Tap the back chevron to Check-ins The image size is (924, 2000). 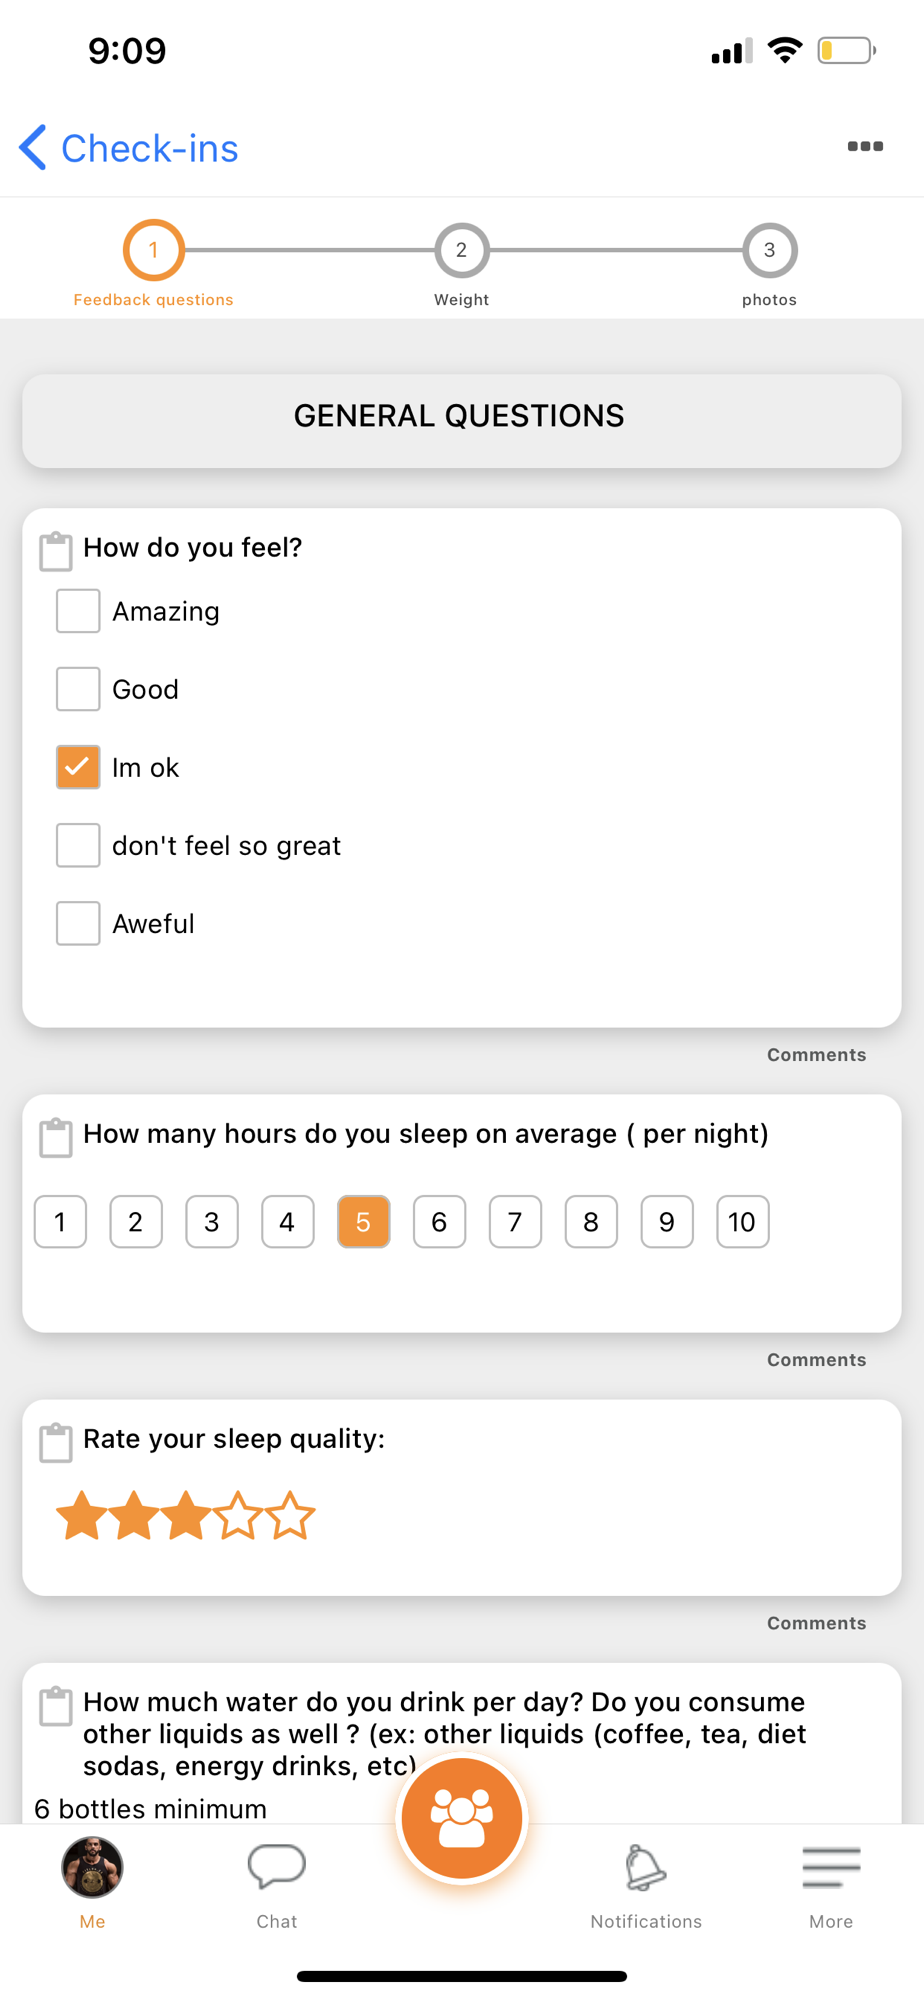pos(34,148)
